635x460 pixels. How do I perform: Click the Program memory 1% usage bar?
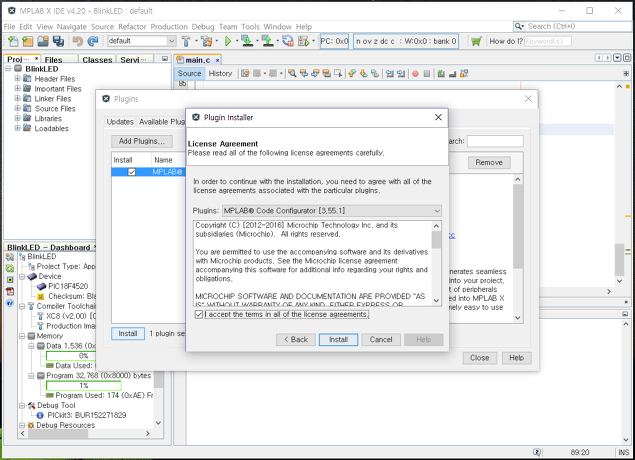[x=83, y=385]
